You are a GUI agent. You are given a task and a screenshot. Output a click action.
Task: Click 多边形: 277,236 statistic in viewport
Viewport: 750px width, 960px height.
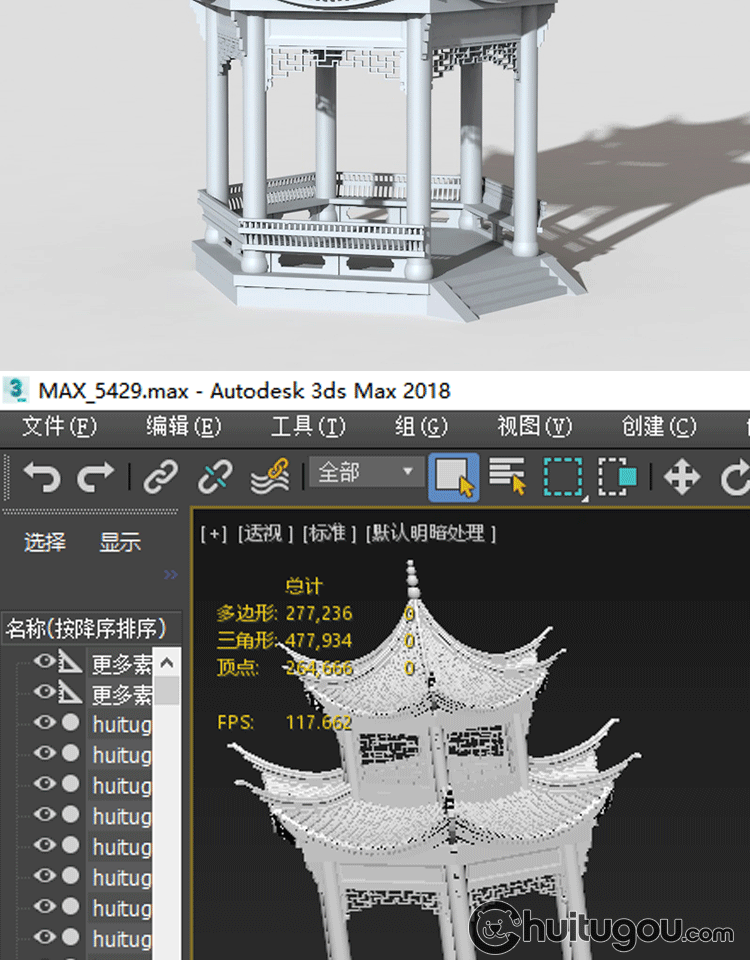point(284,613)
